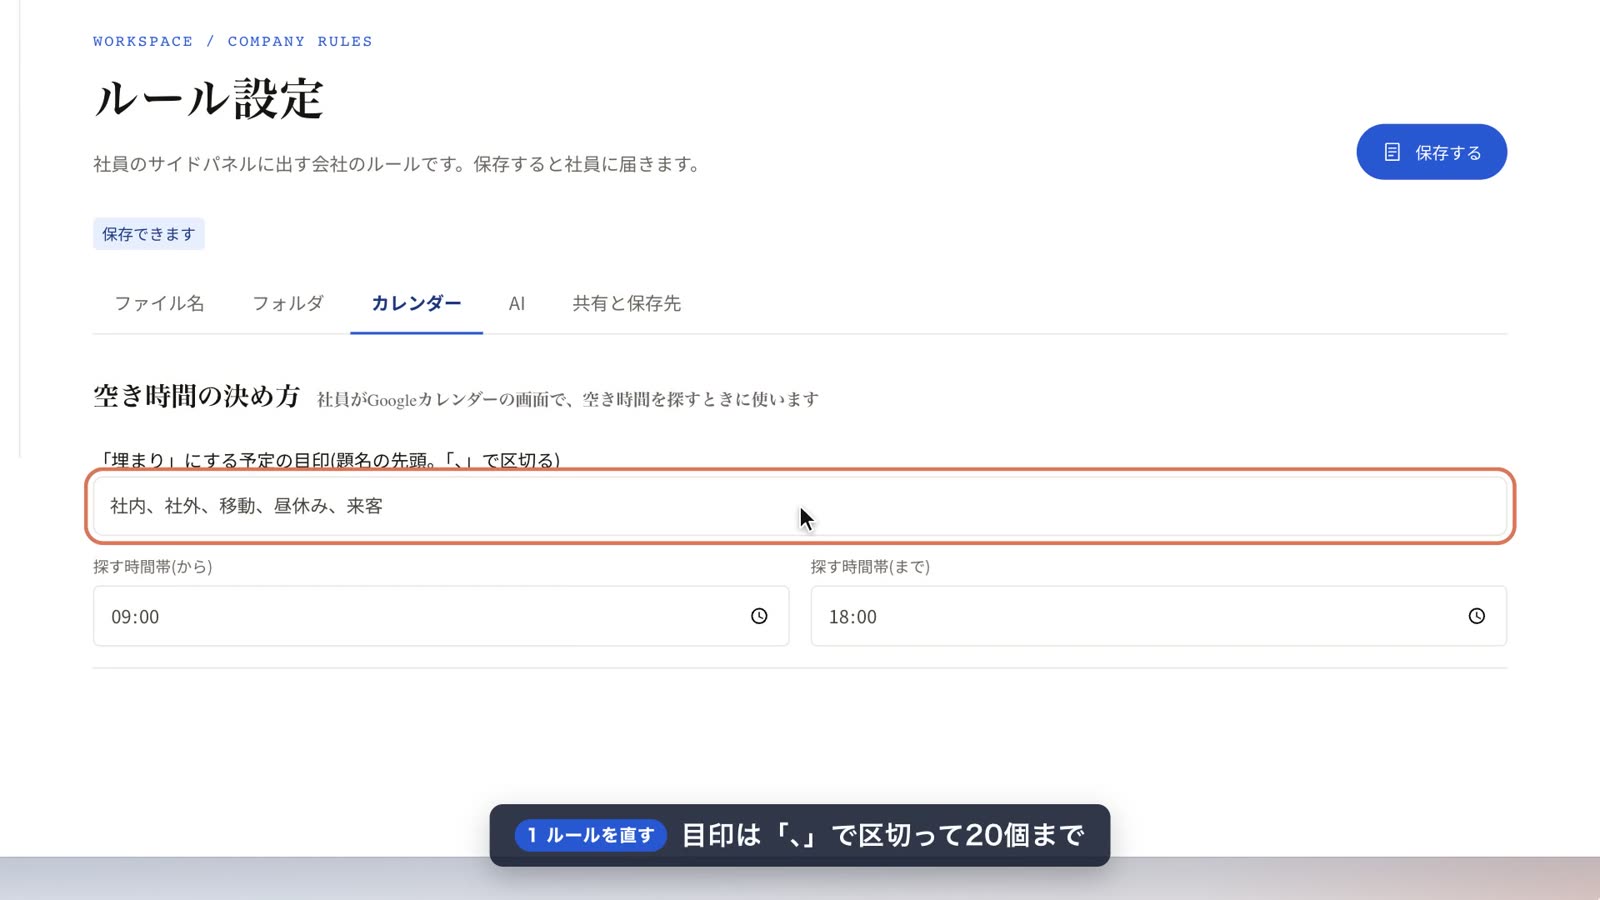The width and height of the screenshot is (1600, 900).
Task: Open the ファイル名 tab
Action: pyautogui.click(x=159, y=303)
